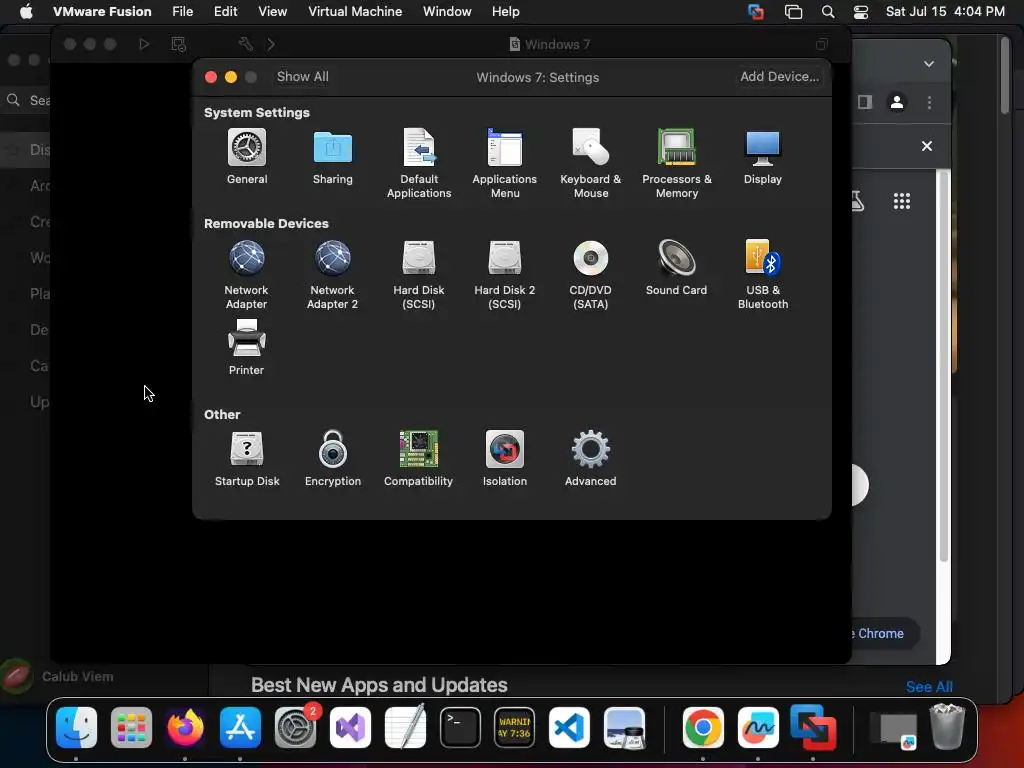
Task: Click the Chrome labs flask icon
Action: pyautogui.click(x=857, y=200)
